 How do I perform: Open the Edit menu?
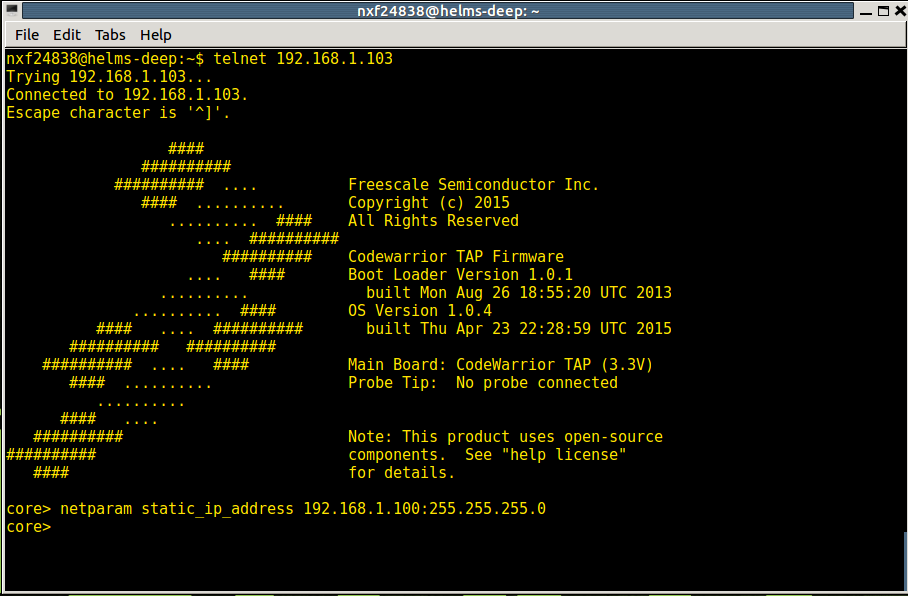point(67,35)
